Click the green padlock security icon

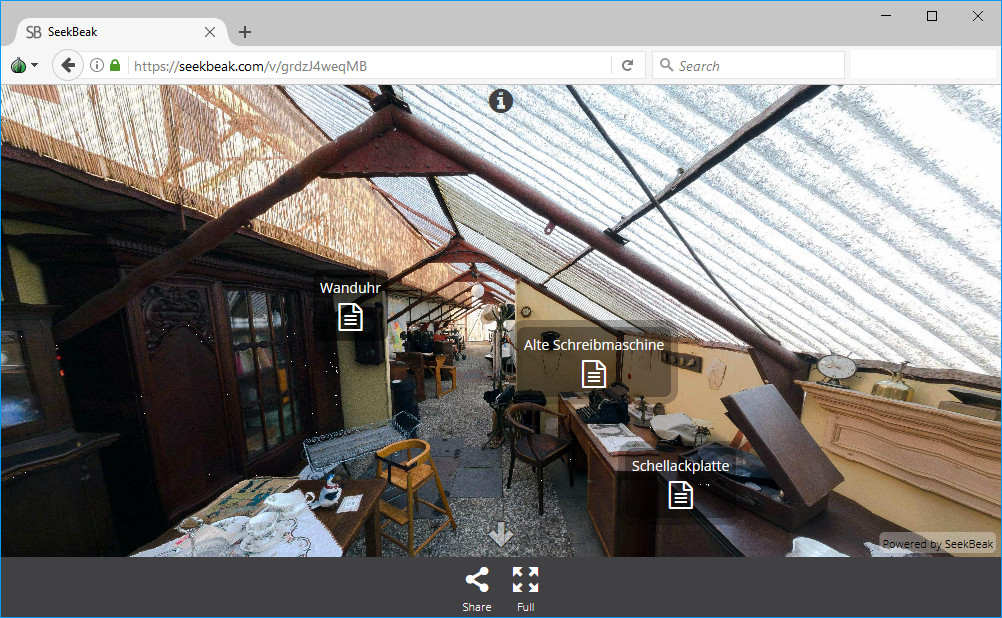pos(115,66)
